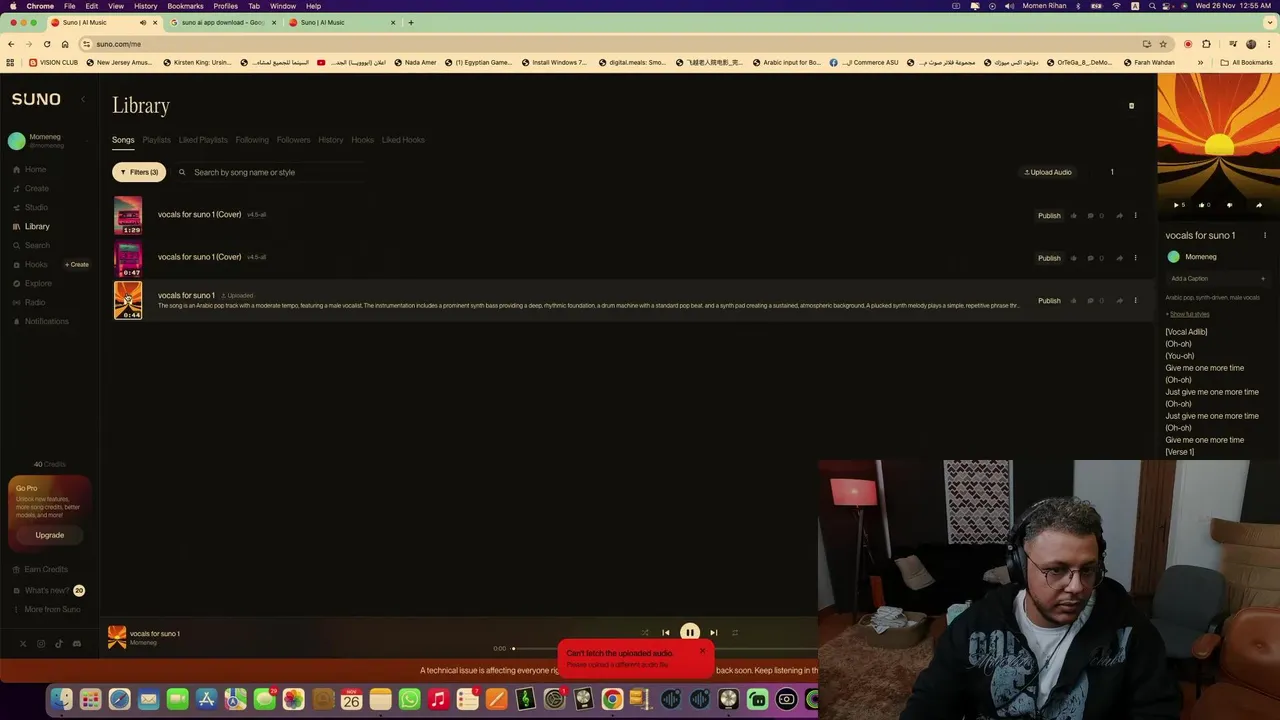Collapse the Suno sidebar with the arrow

click(83, 99)
